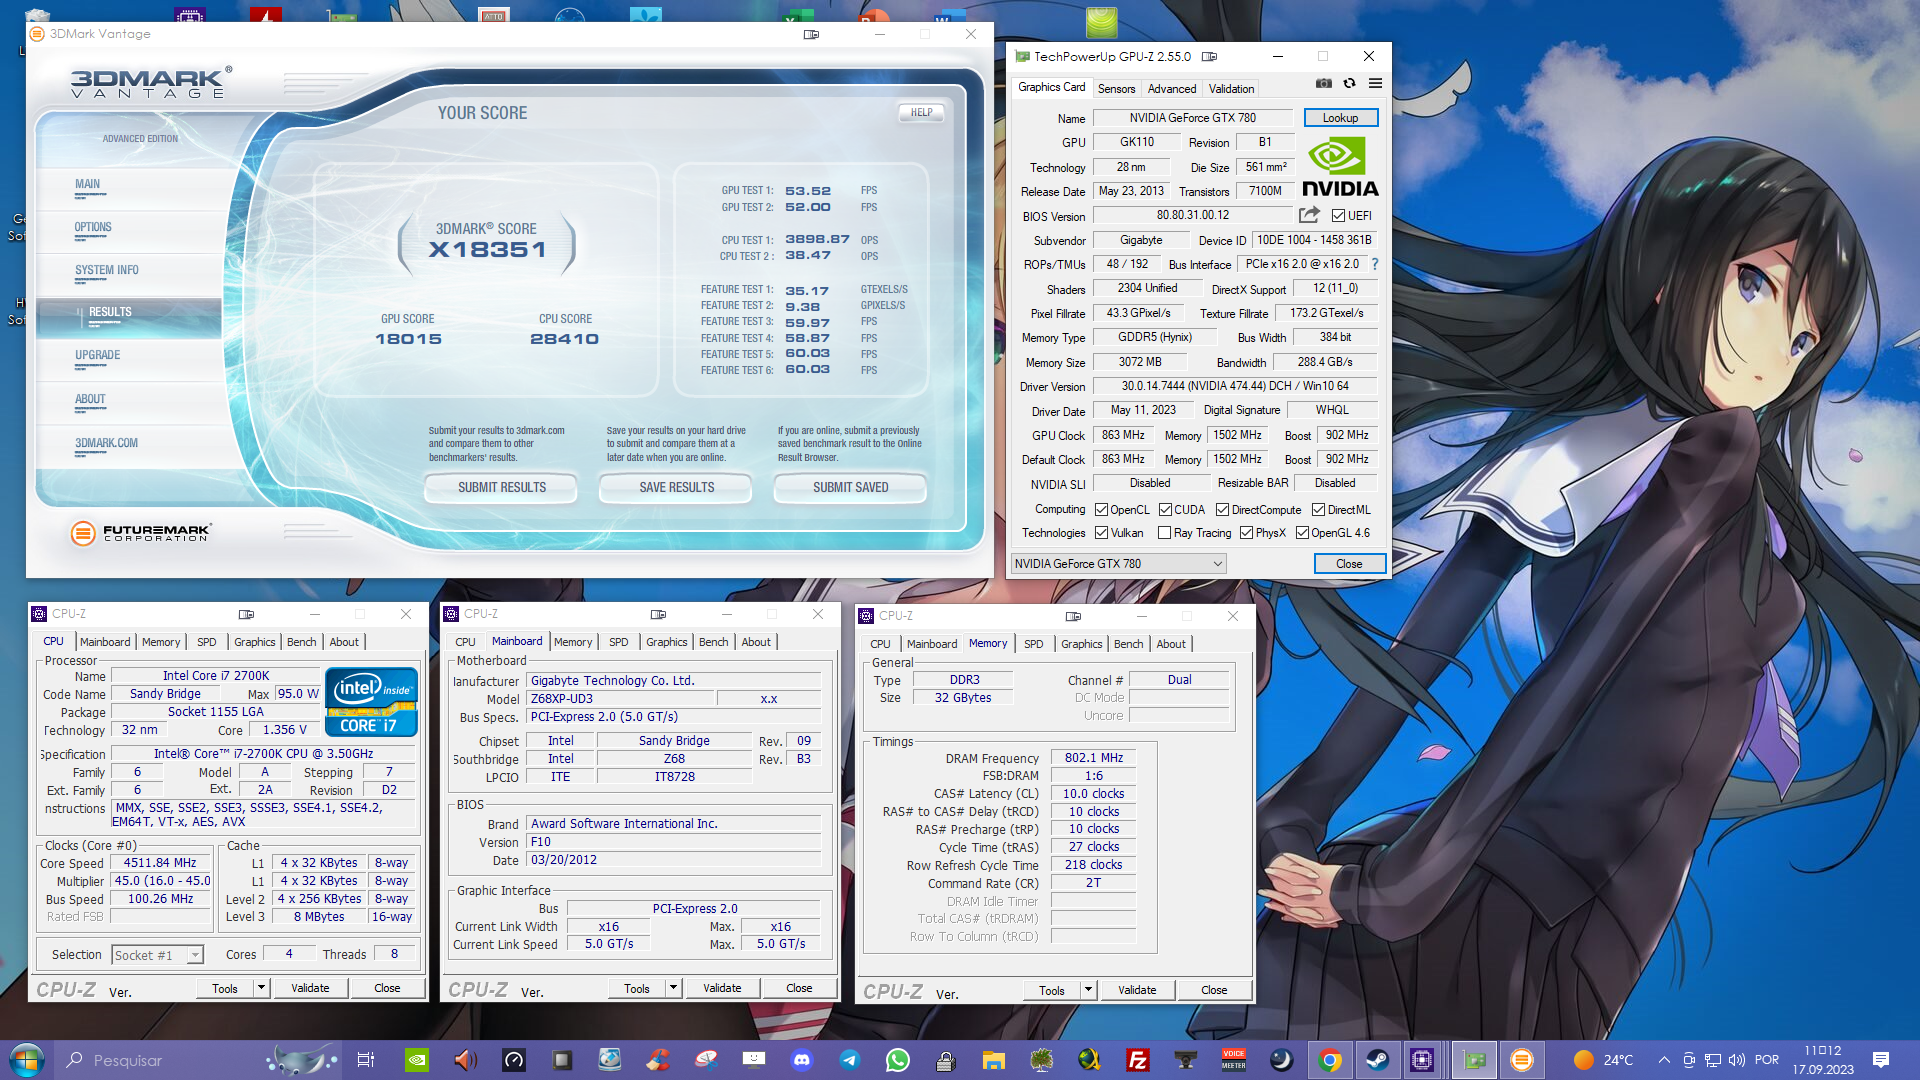This screenshot has width=1920, height=1080.
Task: Click the NVIDIA GeForce GTX 780 name field
Action: [1193, 118]
